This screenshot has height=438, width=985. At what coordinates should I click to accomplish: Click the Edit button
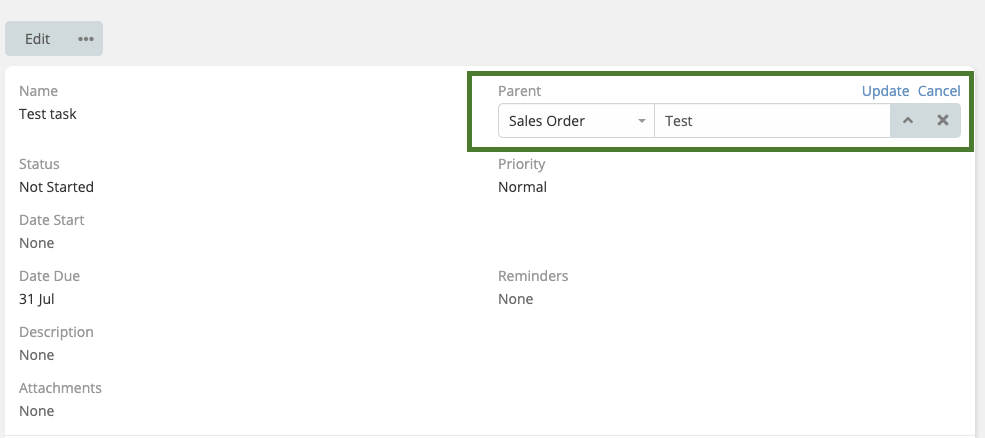click(38, 39)
